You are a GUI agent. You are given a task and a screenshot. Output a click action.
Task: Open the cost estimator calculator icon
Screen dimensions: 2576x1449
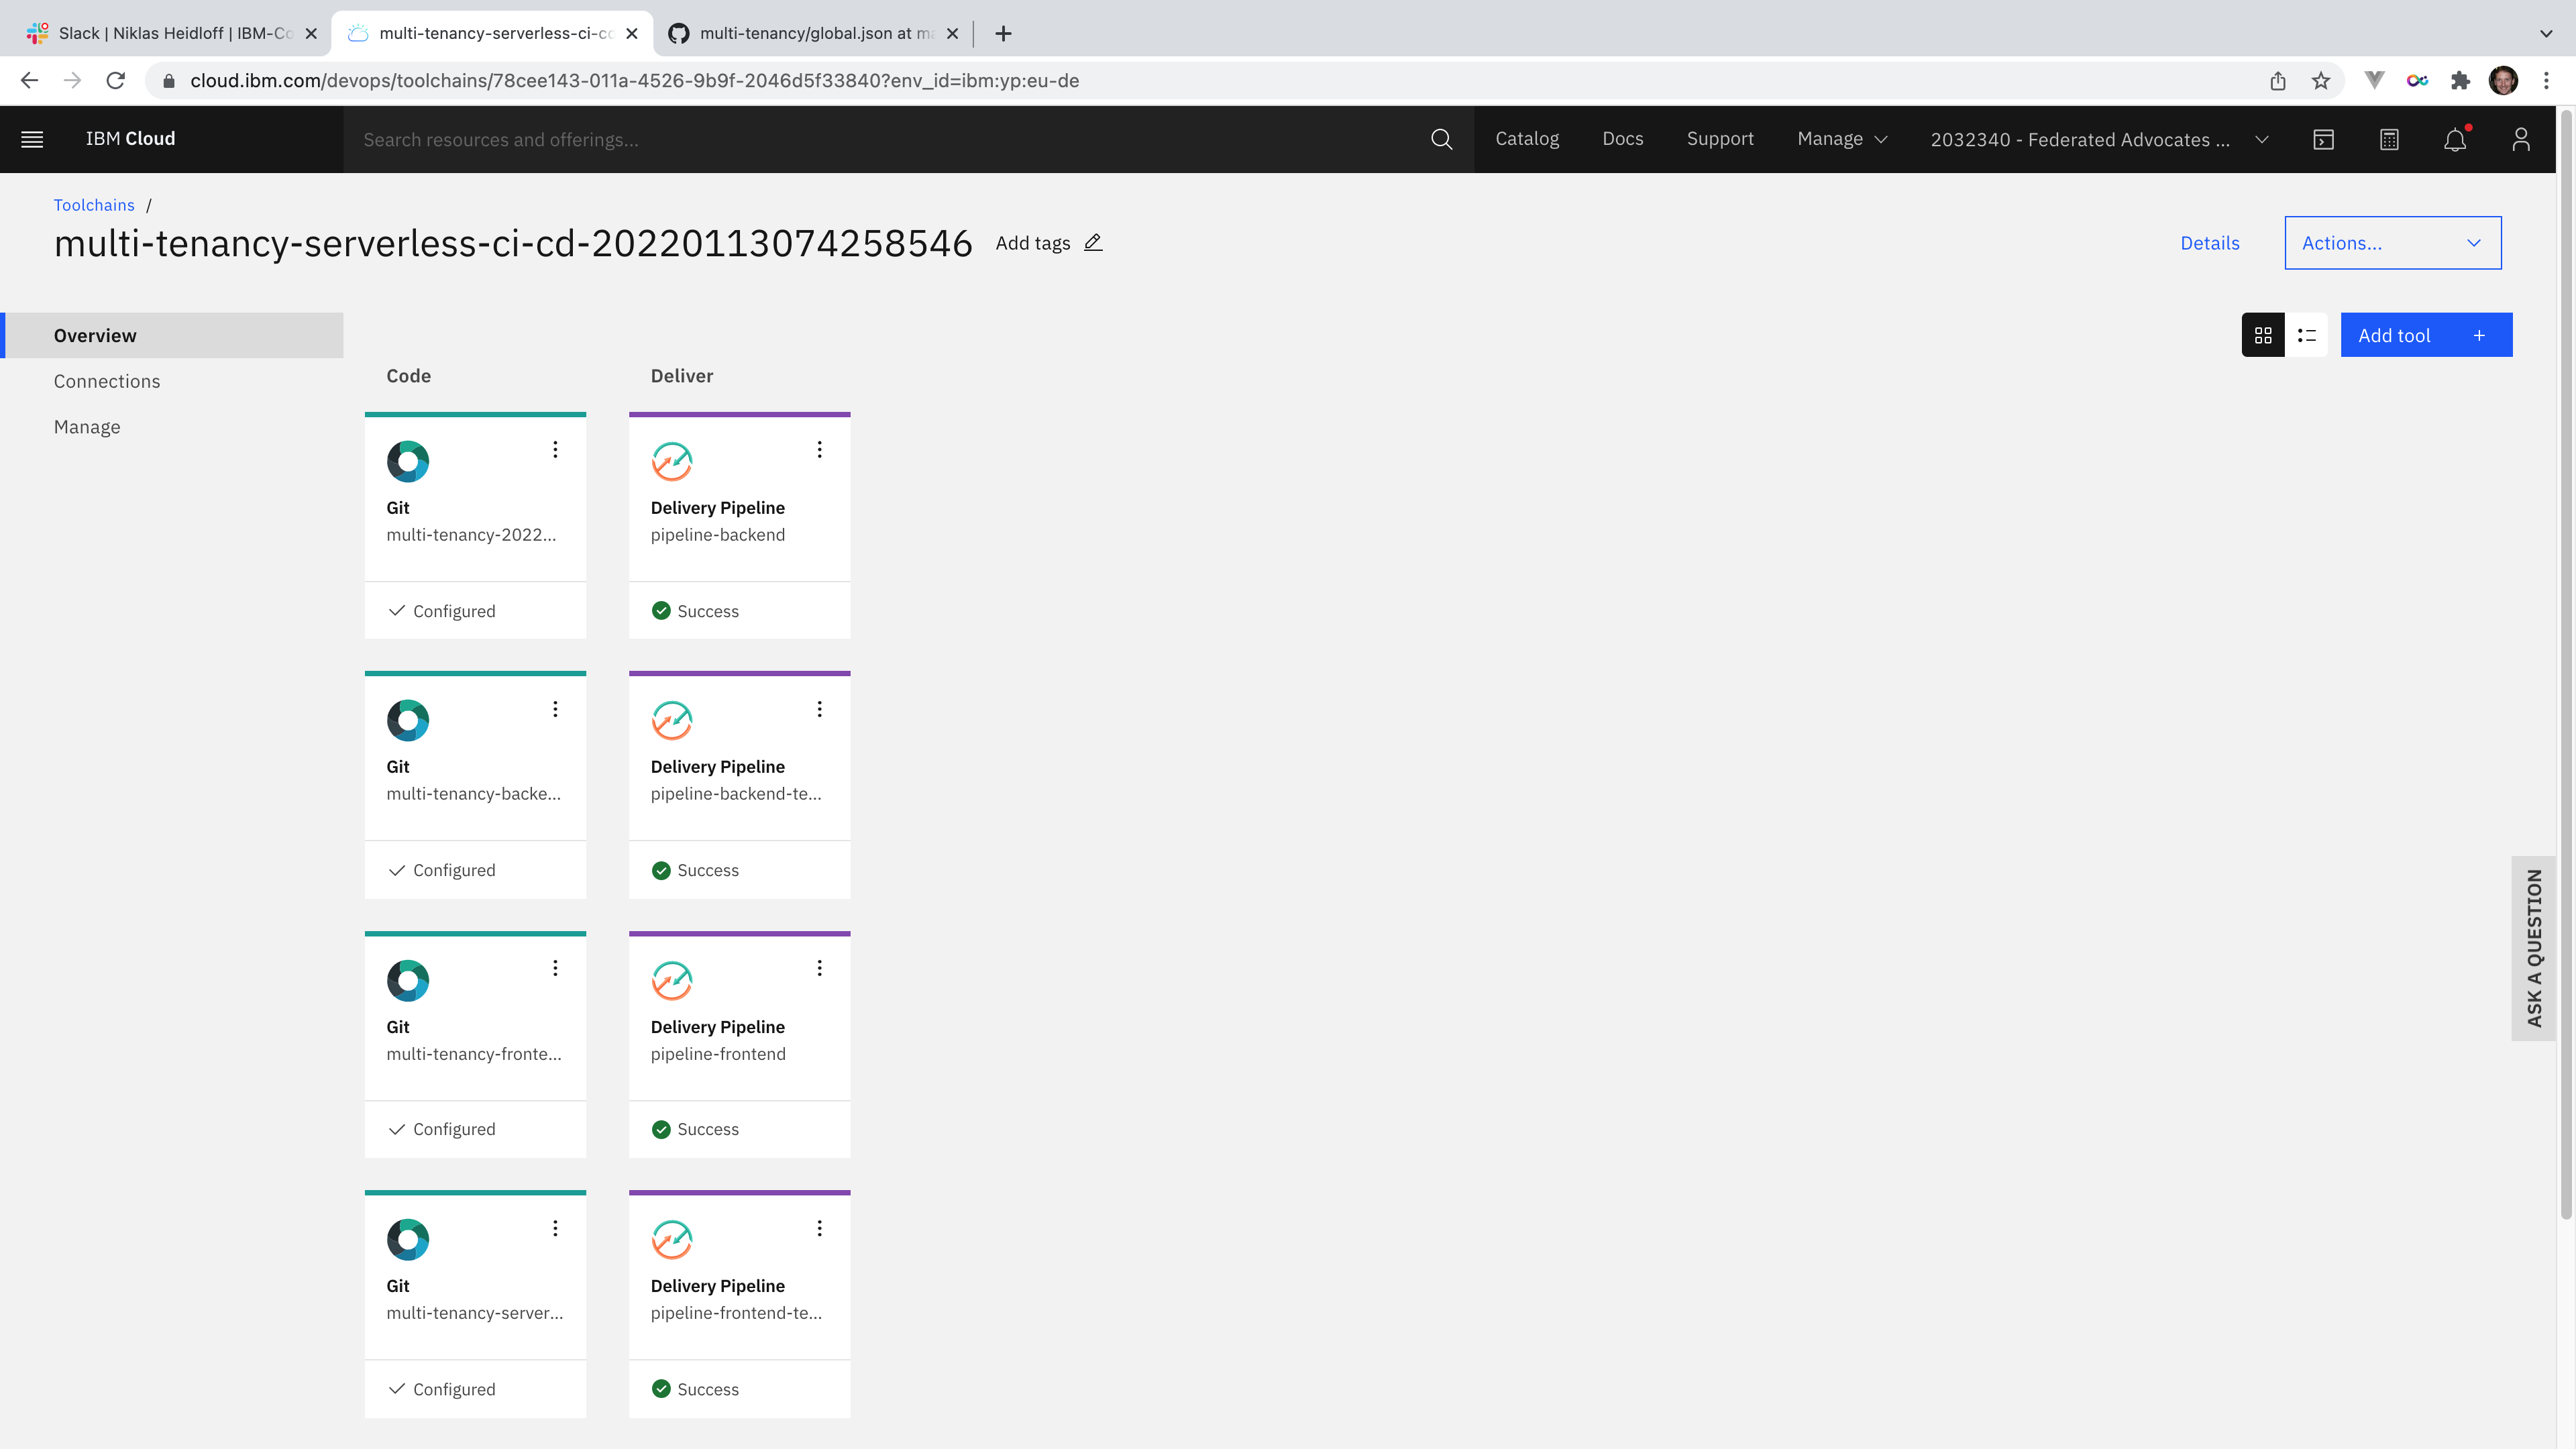(2389, 139)
